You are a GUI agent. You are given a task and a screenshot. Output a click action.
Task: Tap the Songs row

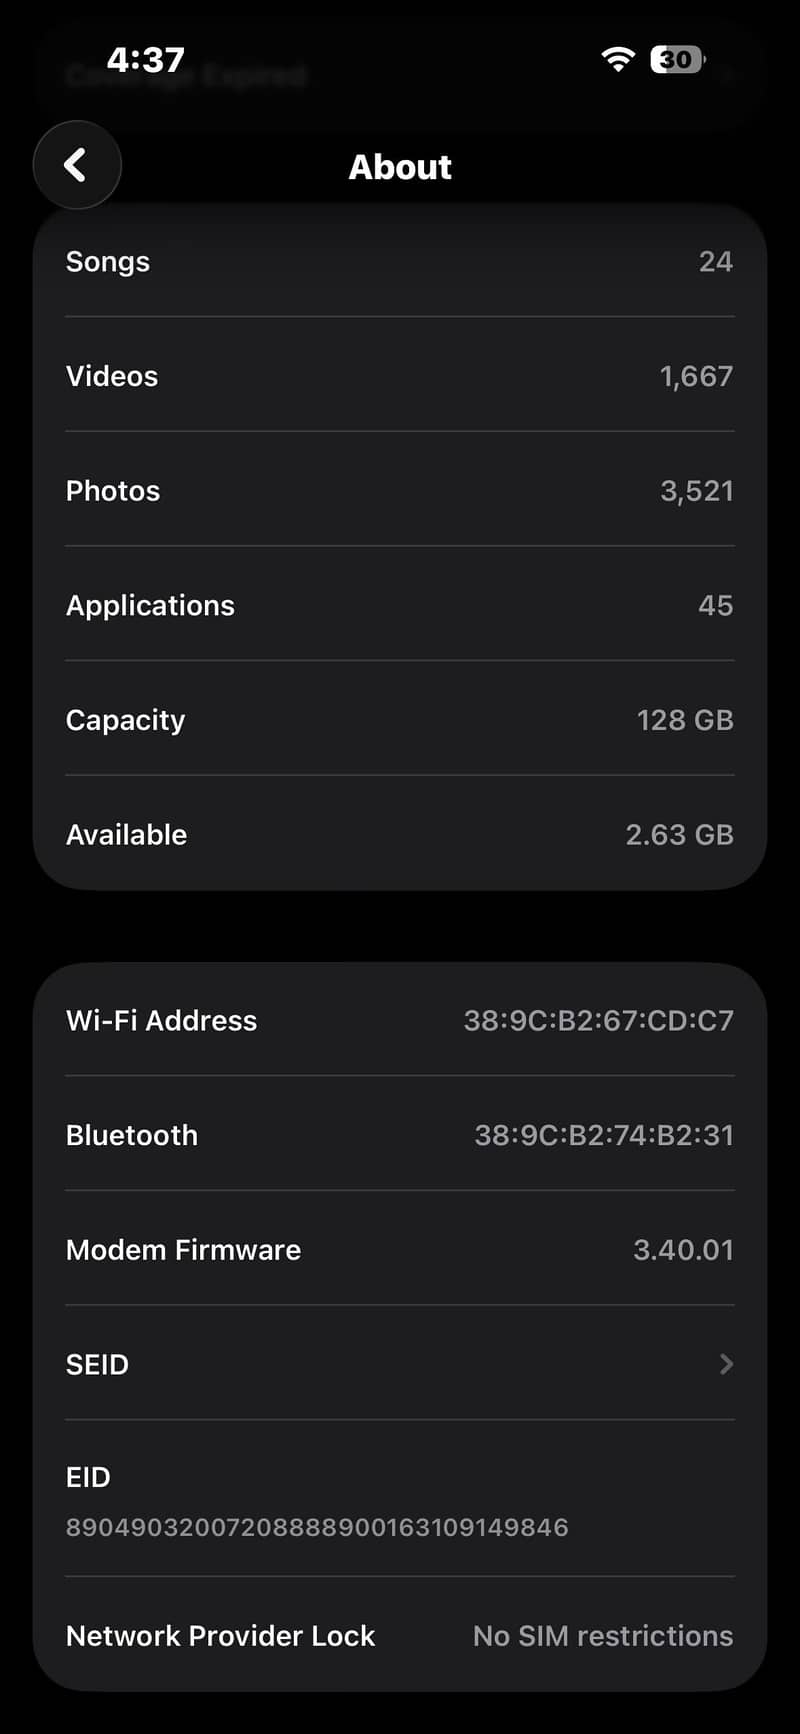(400, 262)
